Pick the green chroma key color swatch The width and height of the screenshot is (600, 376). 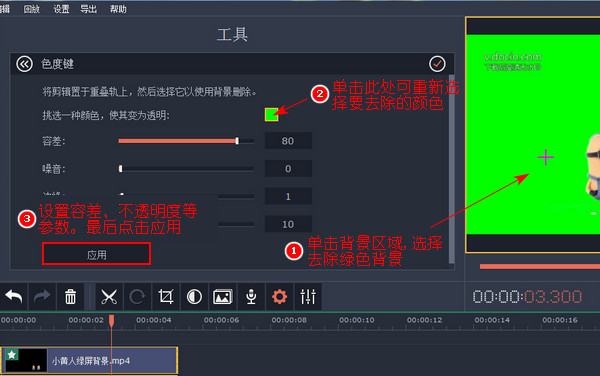point(271,114)
